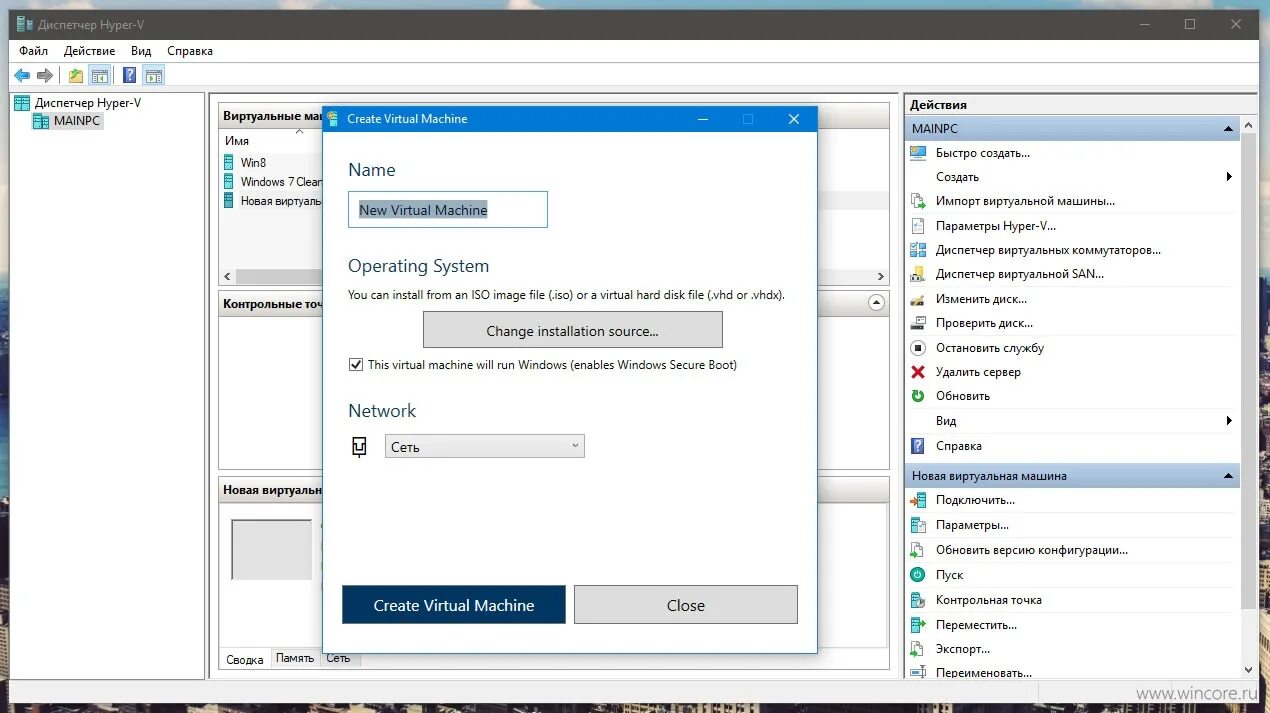
Task: Click the Переместить icon
Action: pyautogui.click(x=918, y=625)
